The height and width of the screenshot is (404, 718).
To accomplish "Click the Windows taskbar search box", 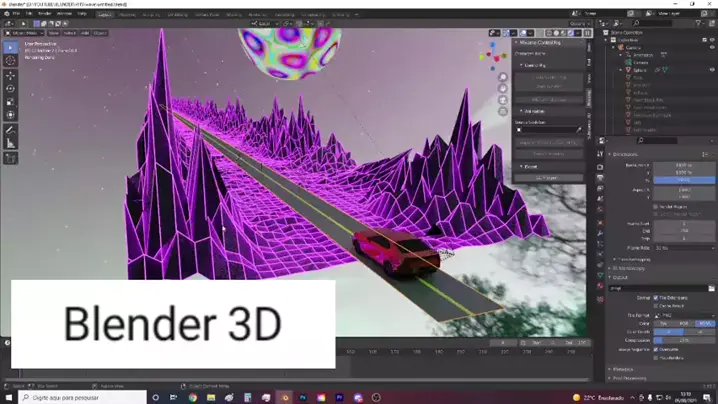I will tap(82, 398).
